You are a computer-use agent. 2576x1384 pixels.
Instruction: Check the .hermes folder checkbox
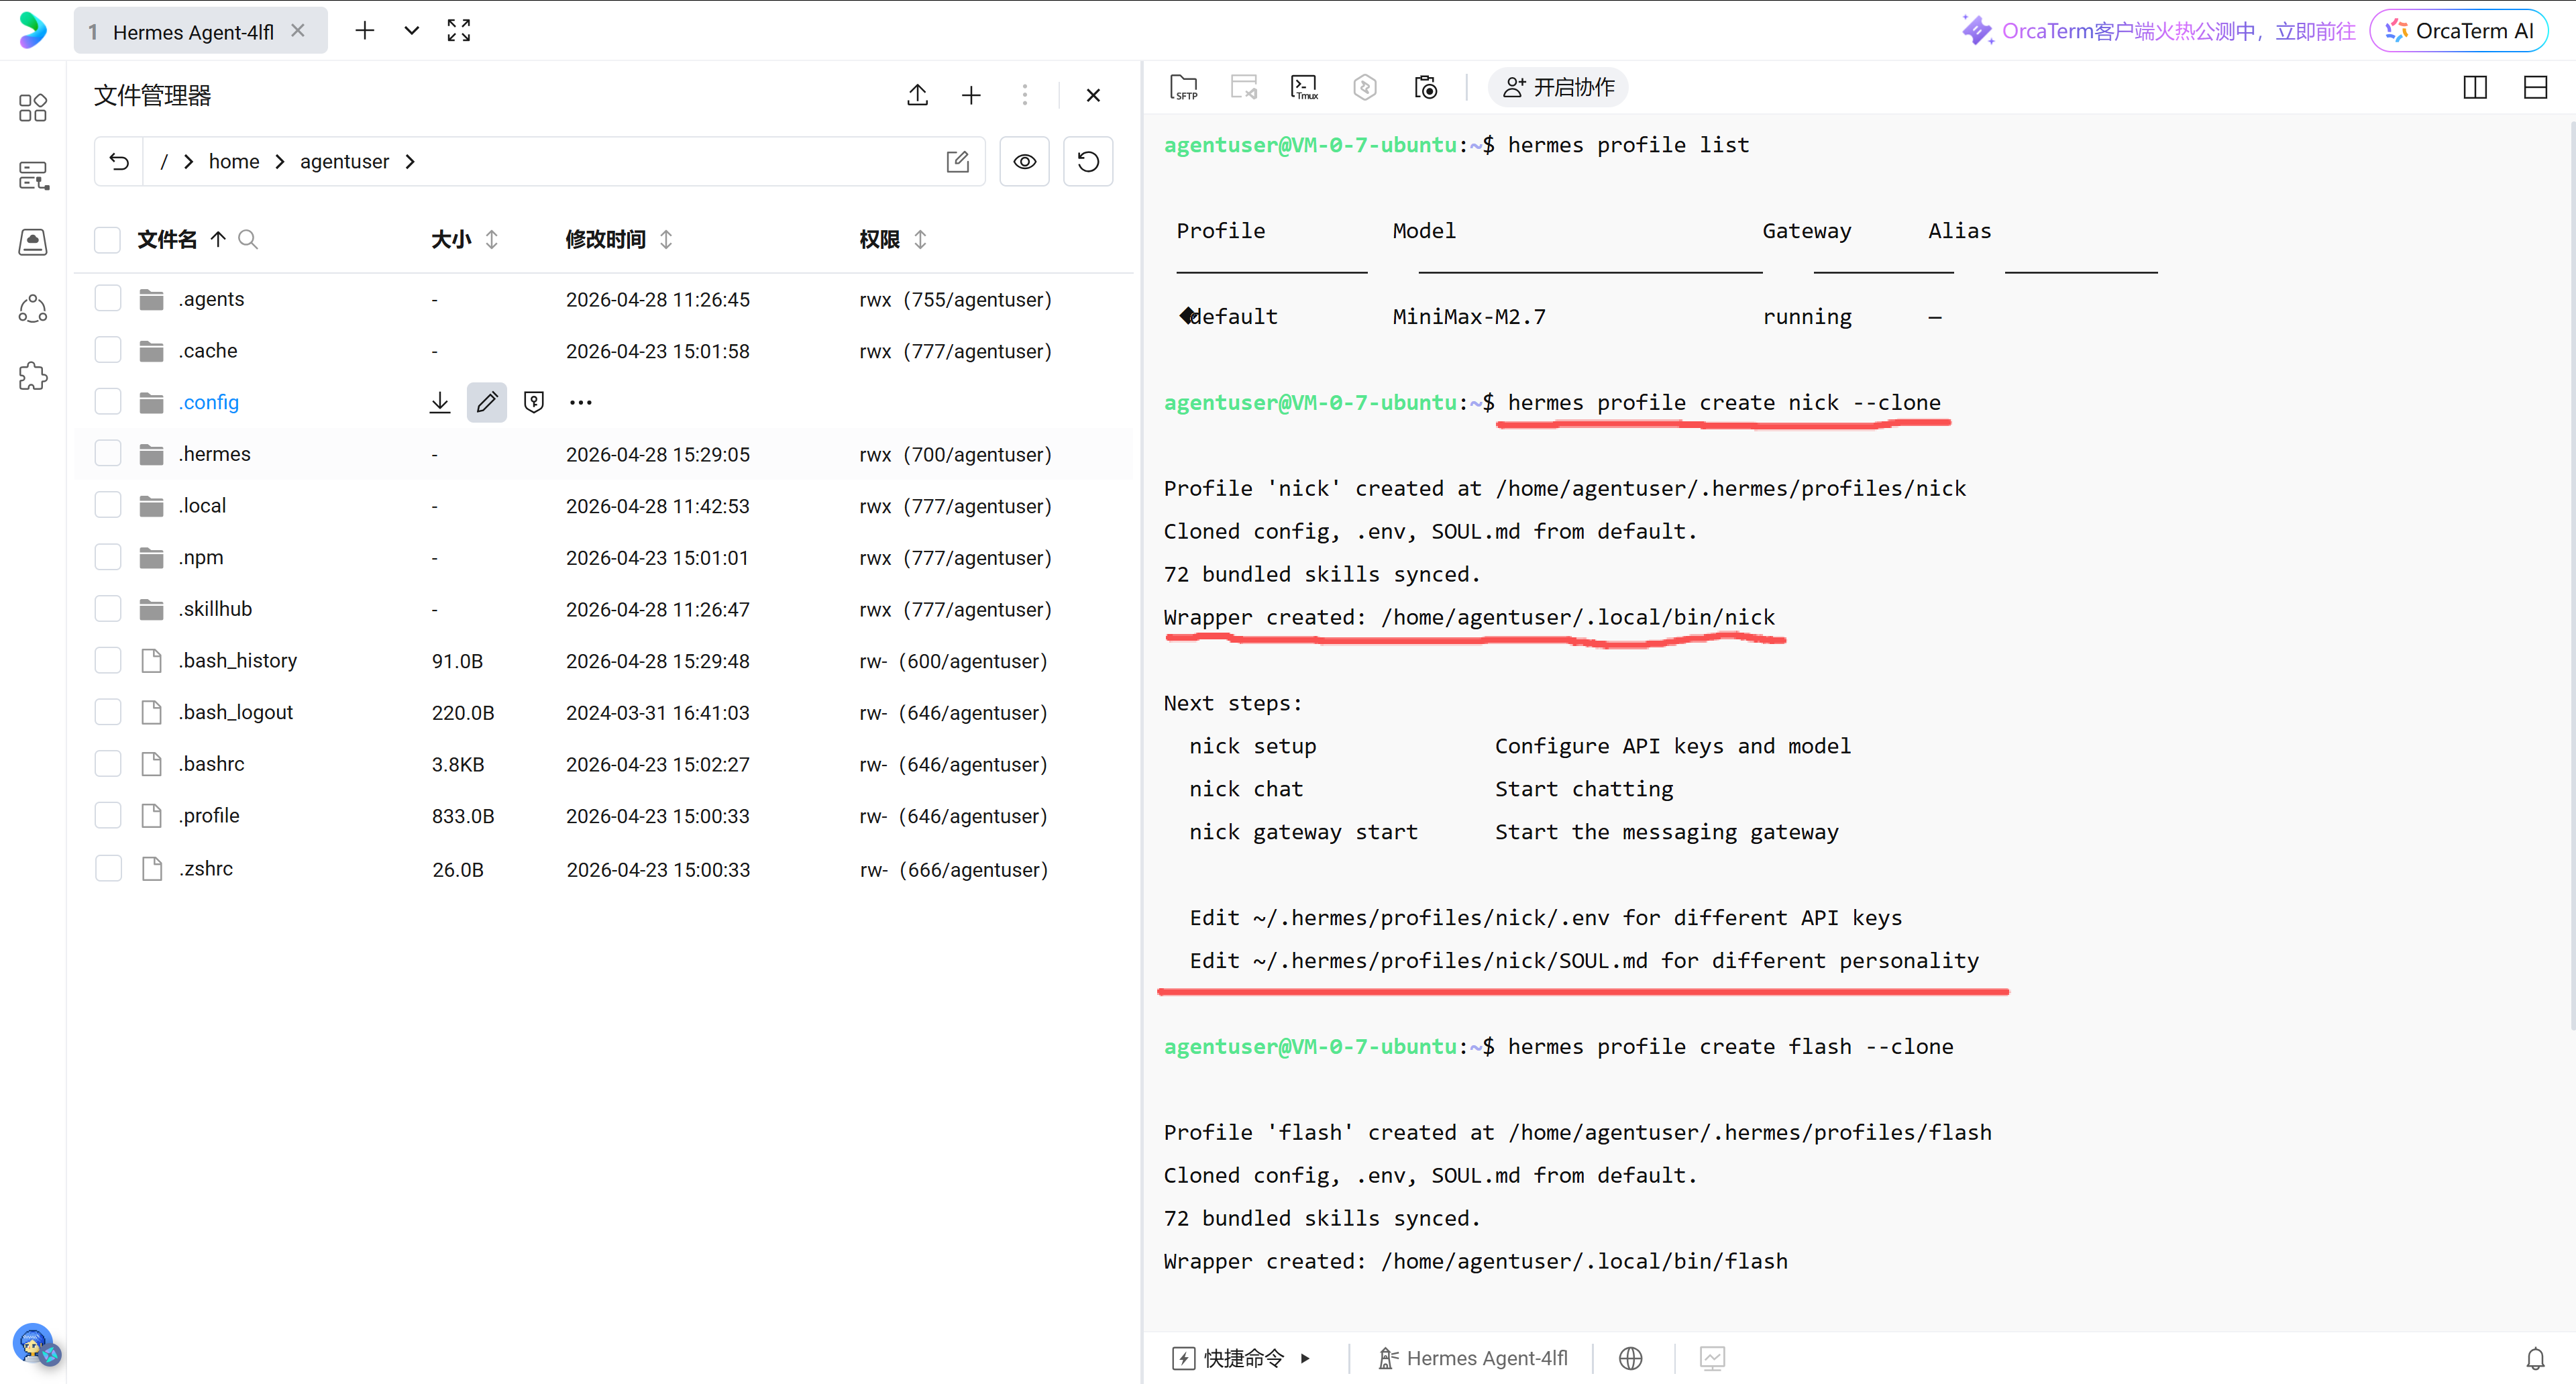(x=107, y=454)
